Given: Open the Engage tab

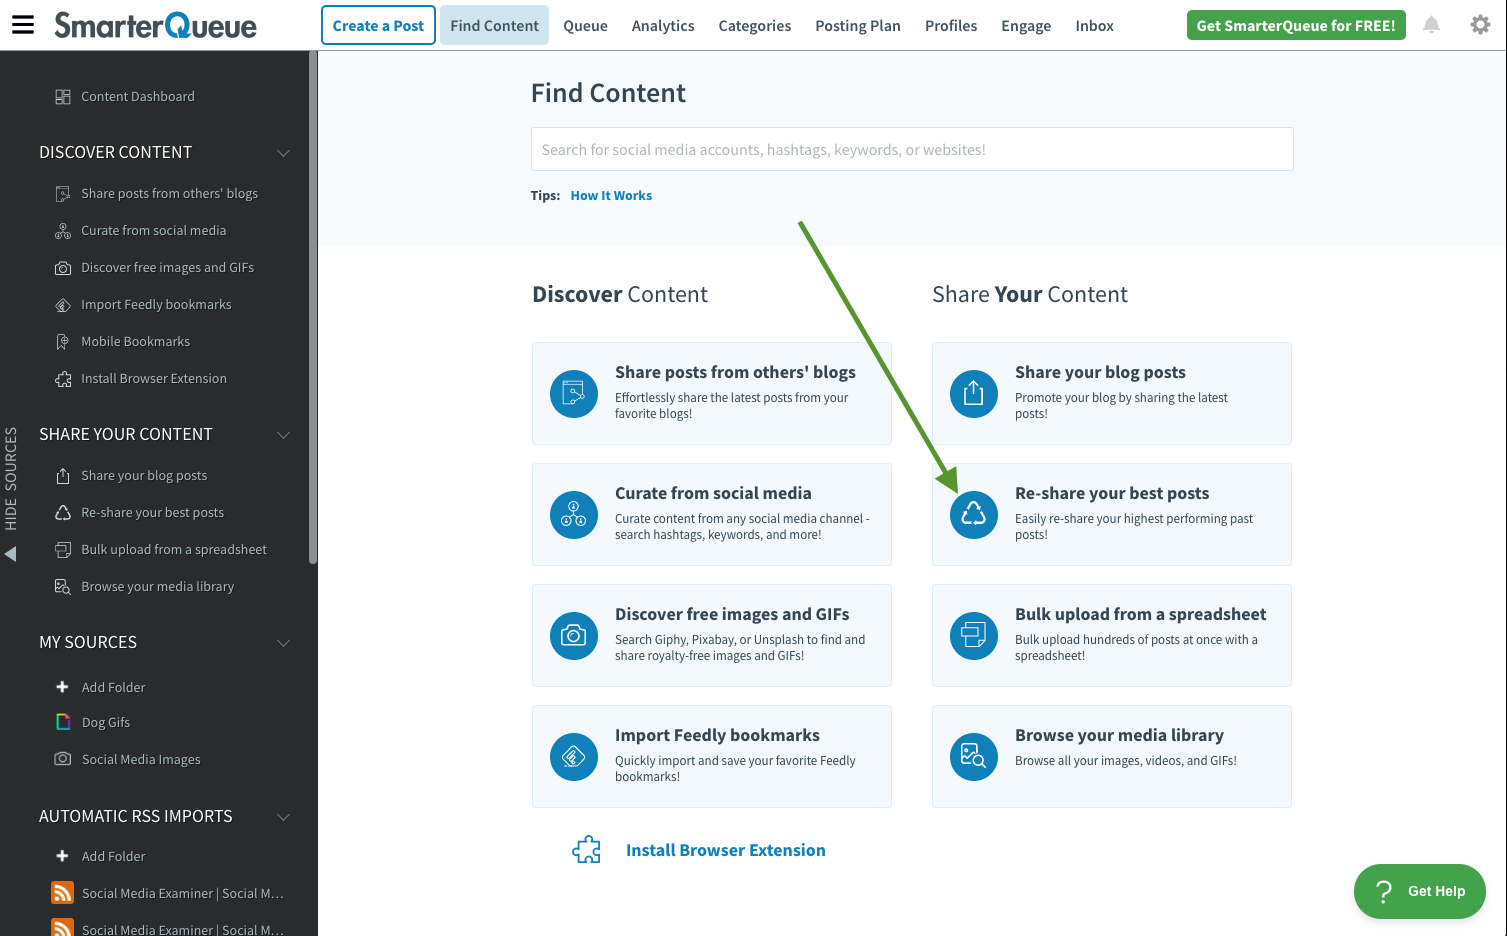Looking at the screenshot, I should coord(1026,26).
